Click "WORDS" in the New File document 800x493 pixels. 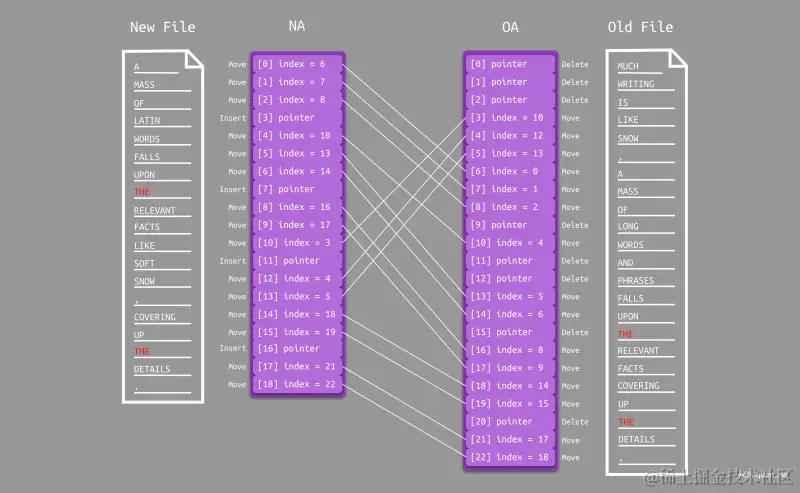[x=147, y=139]
